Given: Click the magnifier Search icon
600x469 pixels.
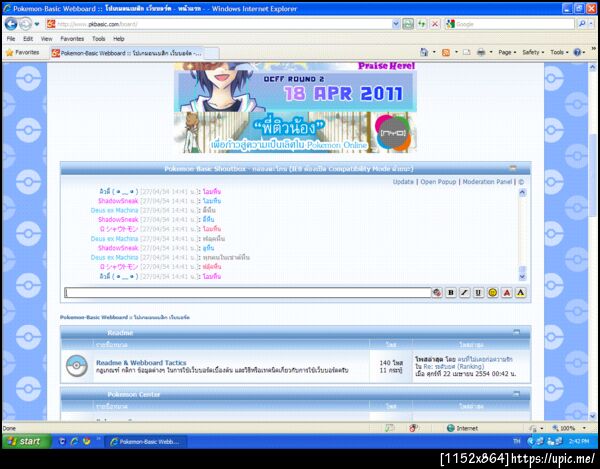Looking at the screenshot, I should 582,24.
